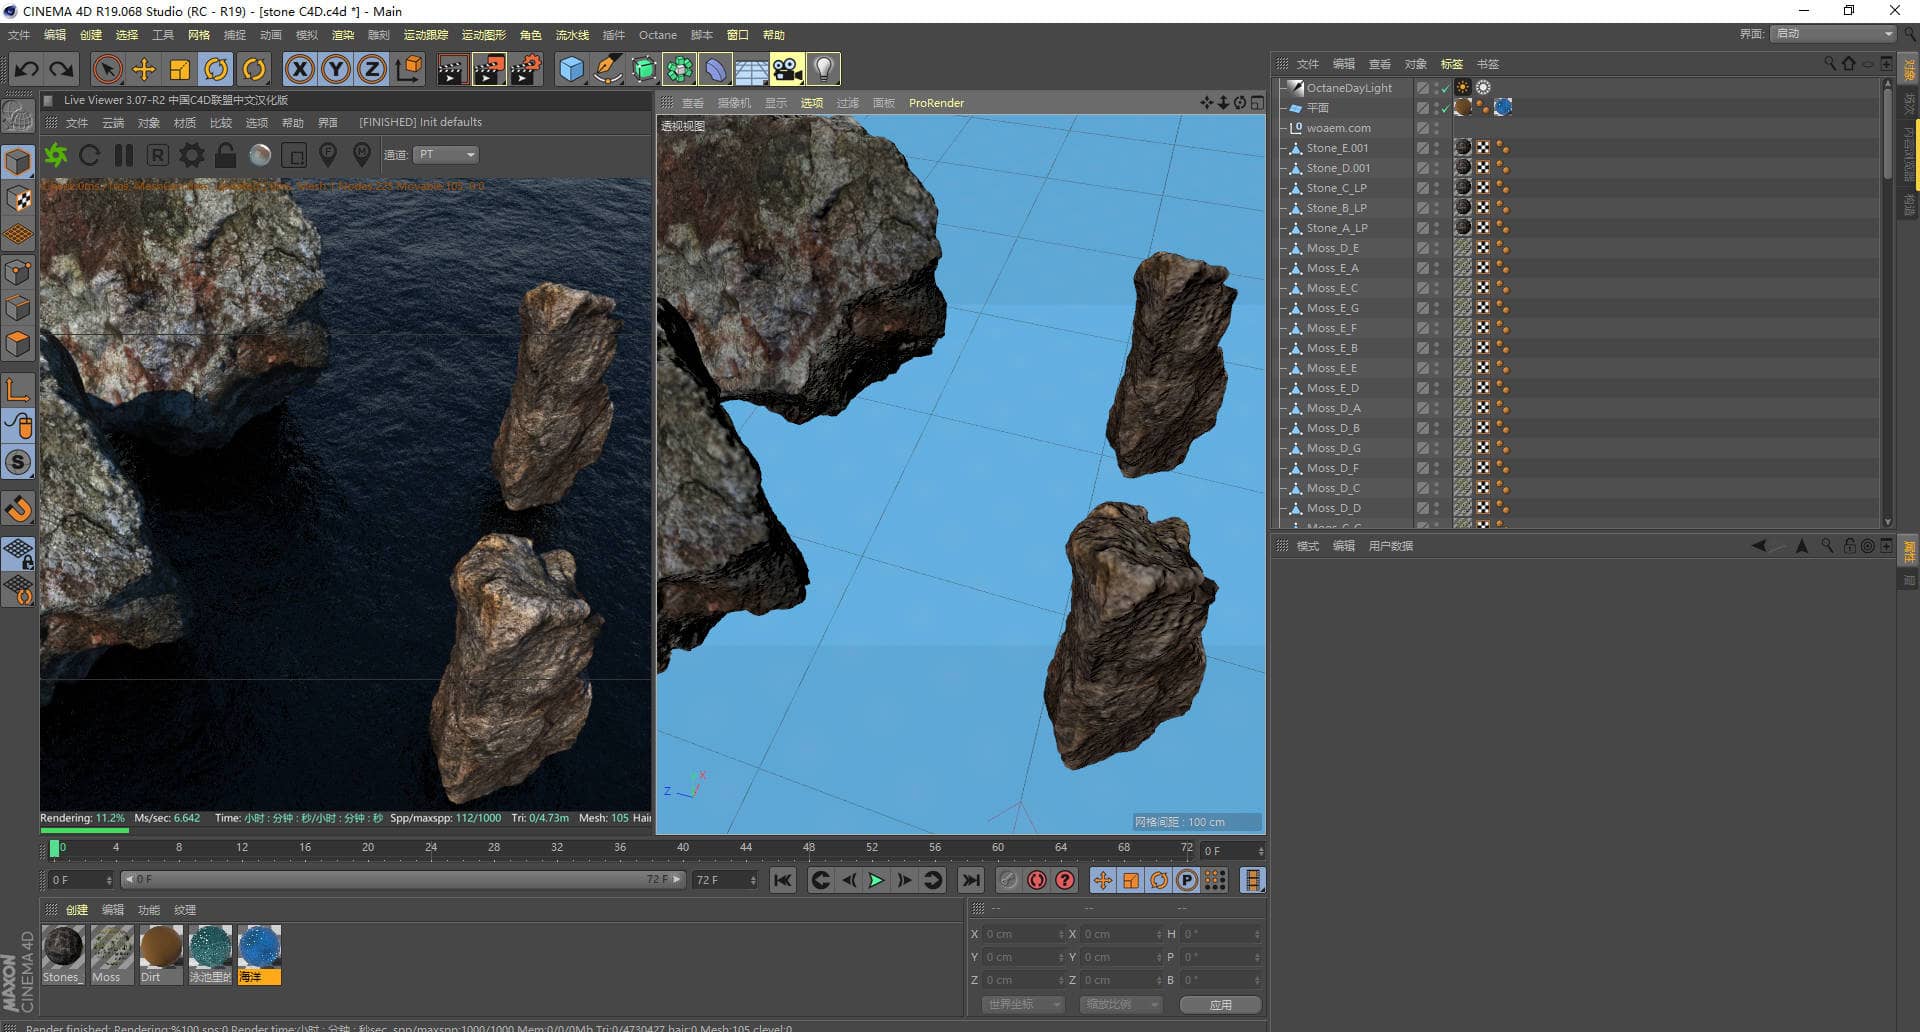Open the Subdivision Surface generator icon

coord(644,69)
